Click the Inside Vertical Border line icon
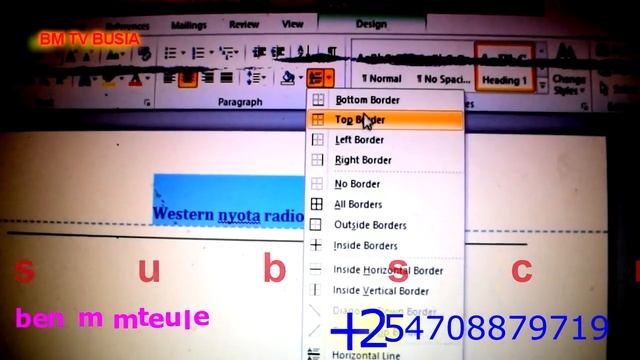 point(315,290)
